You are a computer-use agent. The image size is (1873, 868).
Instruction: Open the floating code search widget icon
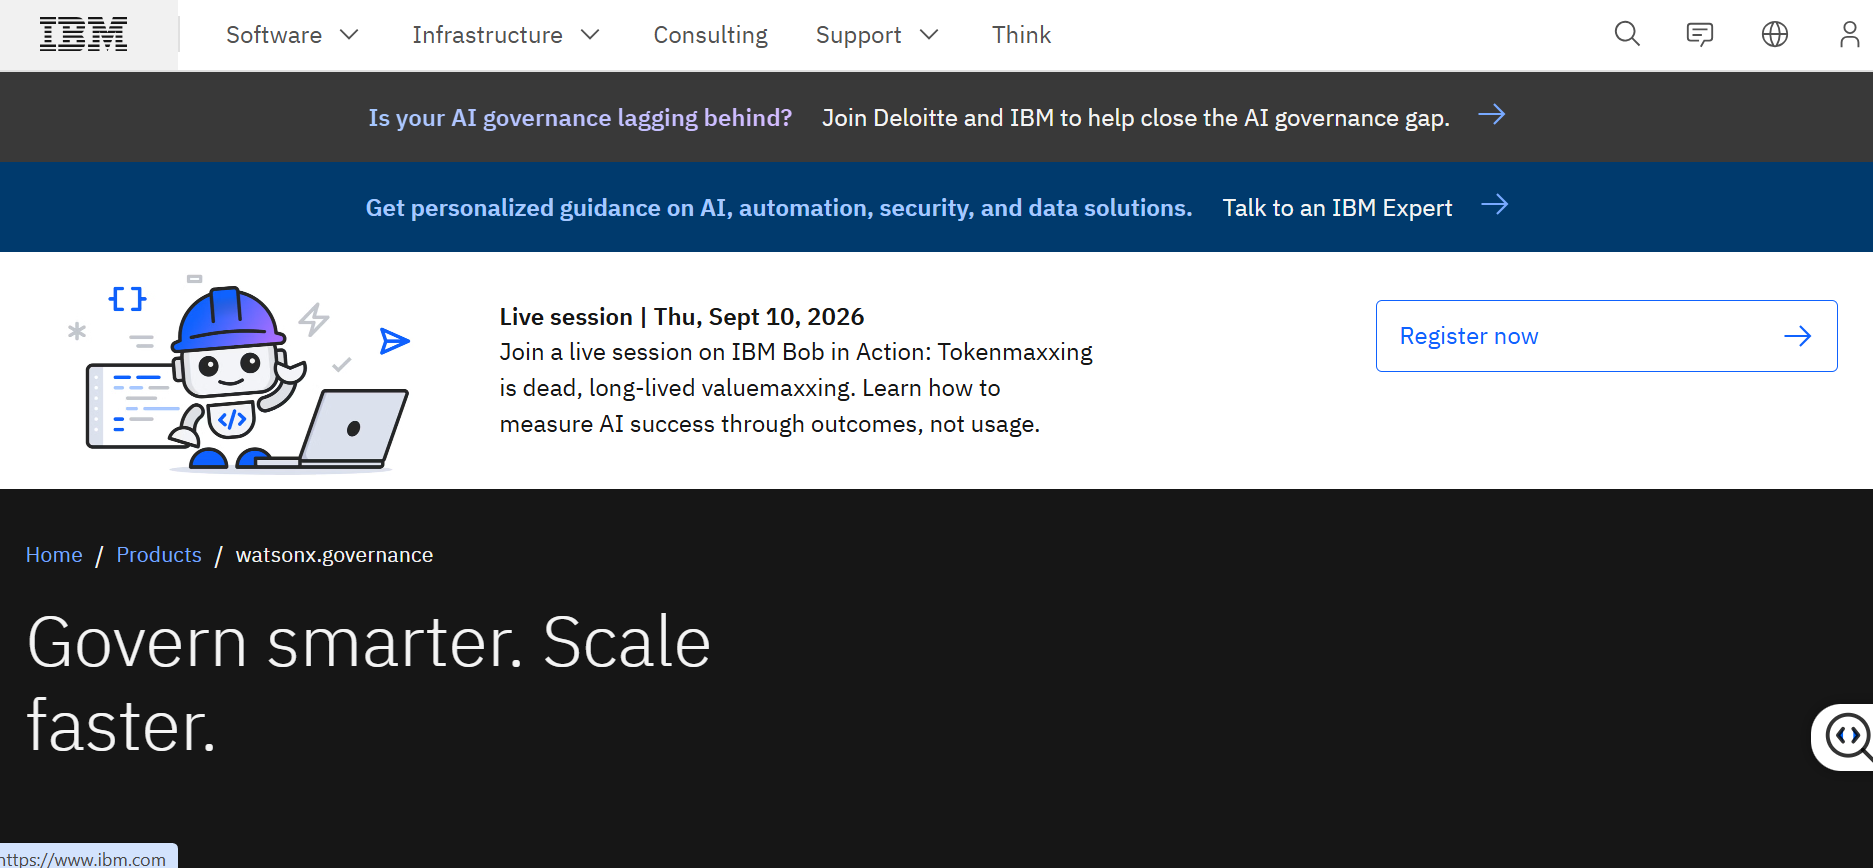click(1846, 737)
